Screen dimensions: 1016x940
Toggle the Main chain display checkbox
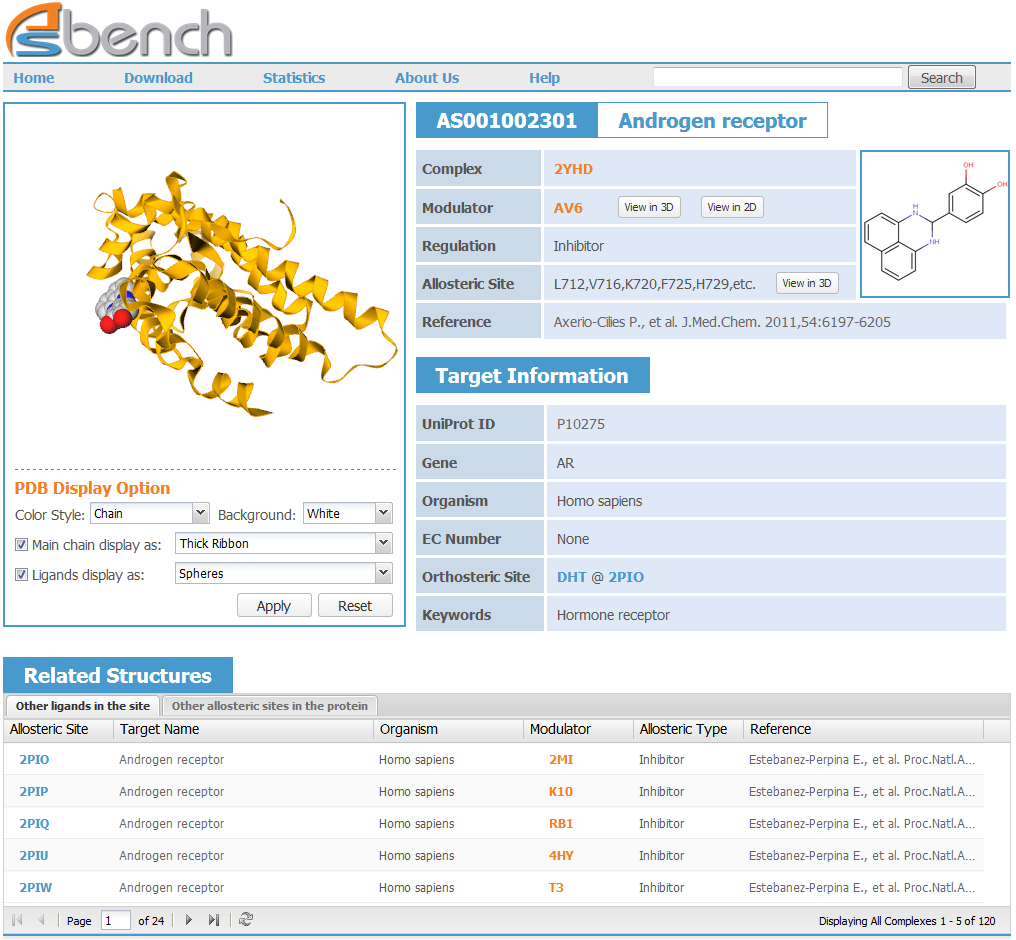(21, 545)
